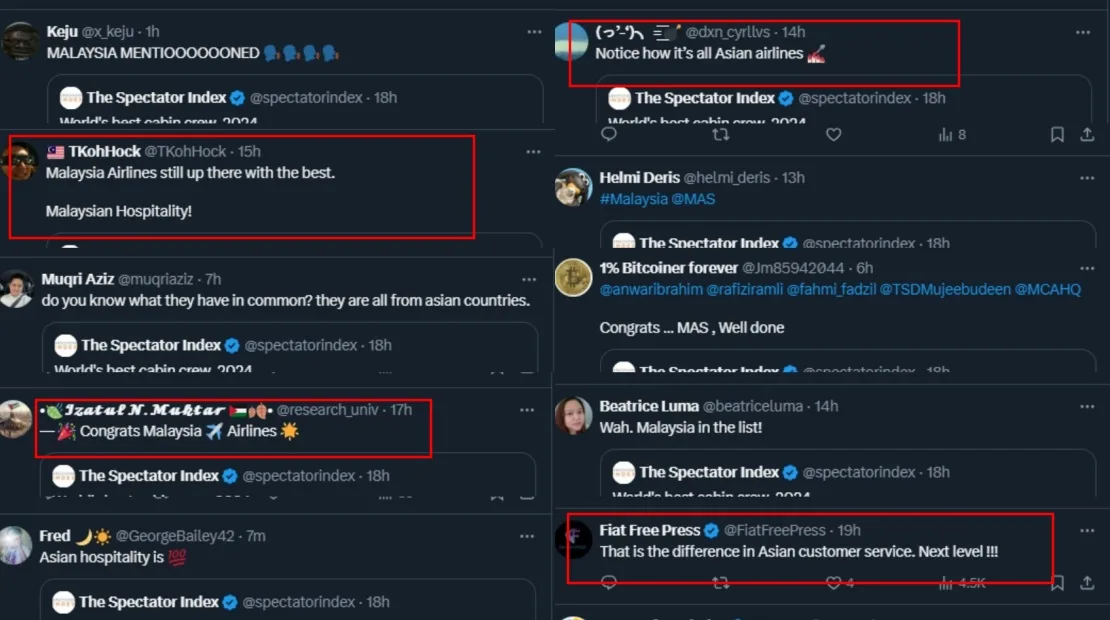The width and height of the screenshot is (1110, 620).
Task: Open the @anwaribrahim mention link
Action: [650, 290]
